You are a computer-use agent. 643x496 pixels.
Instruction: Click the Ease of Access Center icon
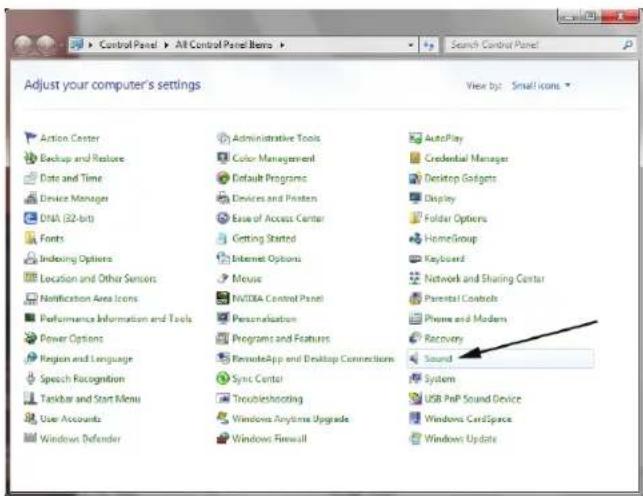[223, 218]
